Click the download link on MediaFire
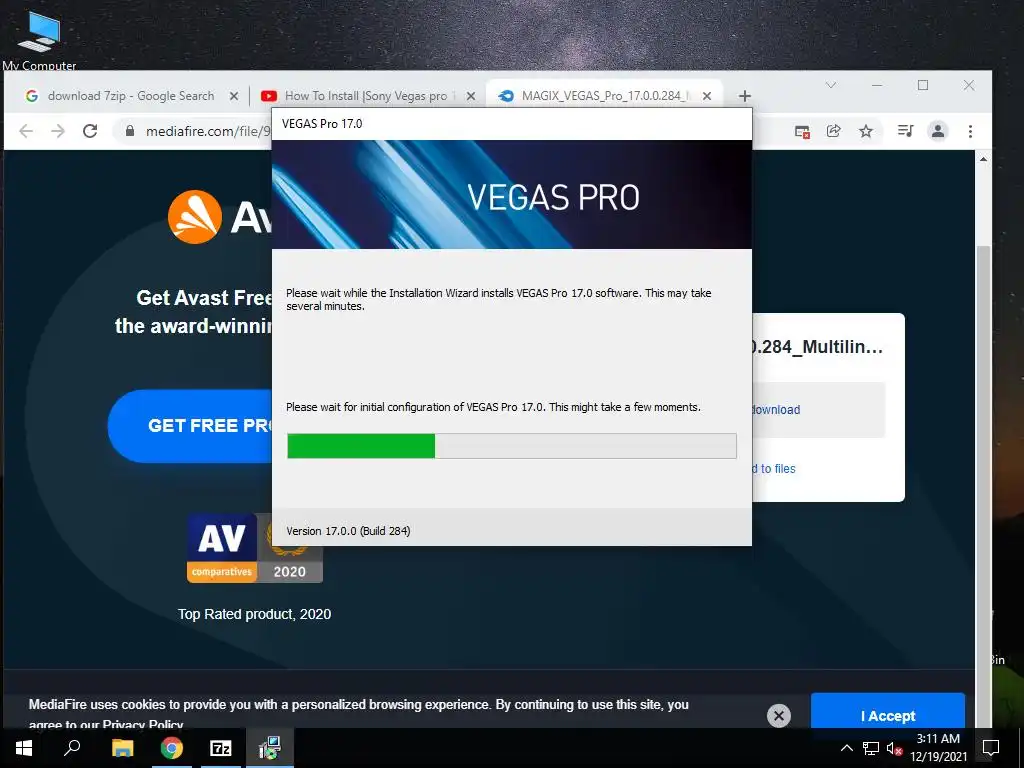 pyautogui.click(x=776, y=409)
